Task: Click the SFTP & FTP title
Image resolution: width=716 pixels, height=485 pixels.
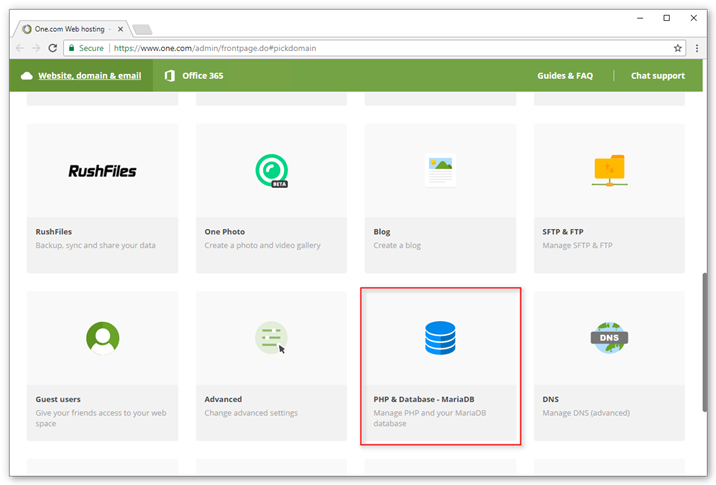Action: click(x=563, y=232)
